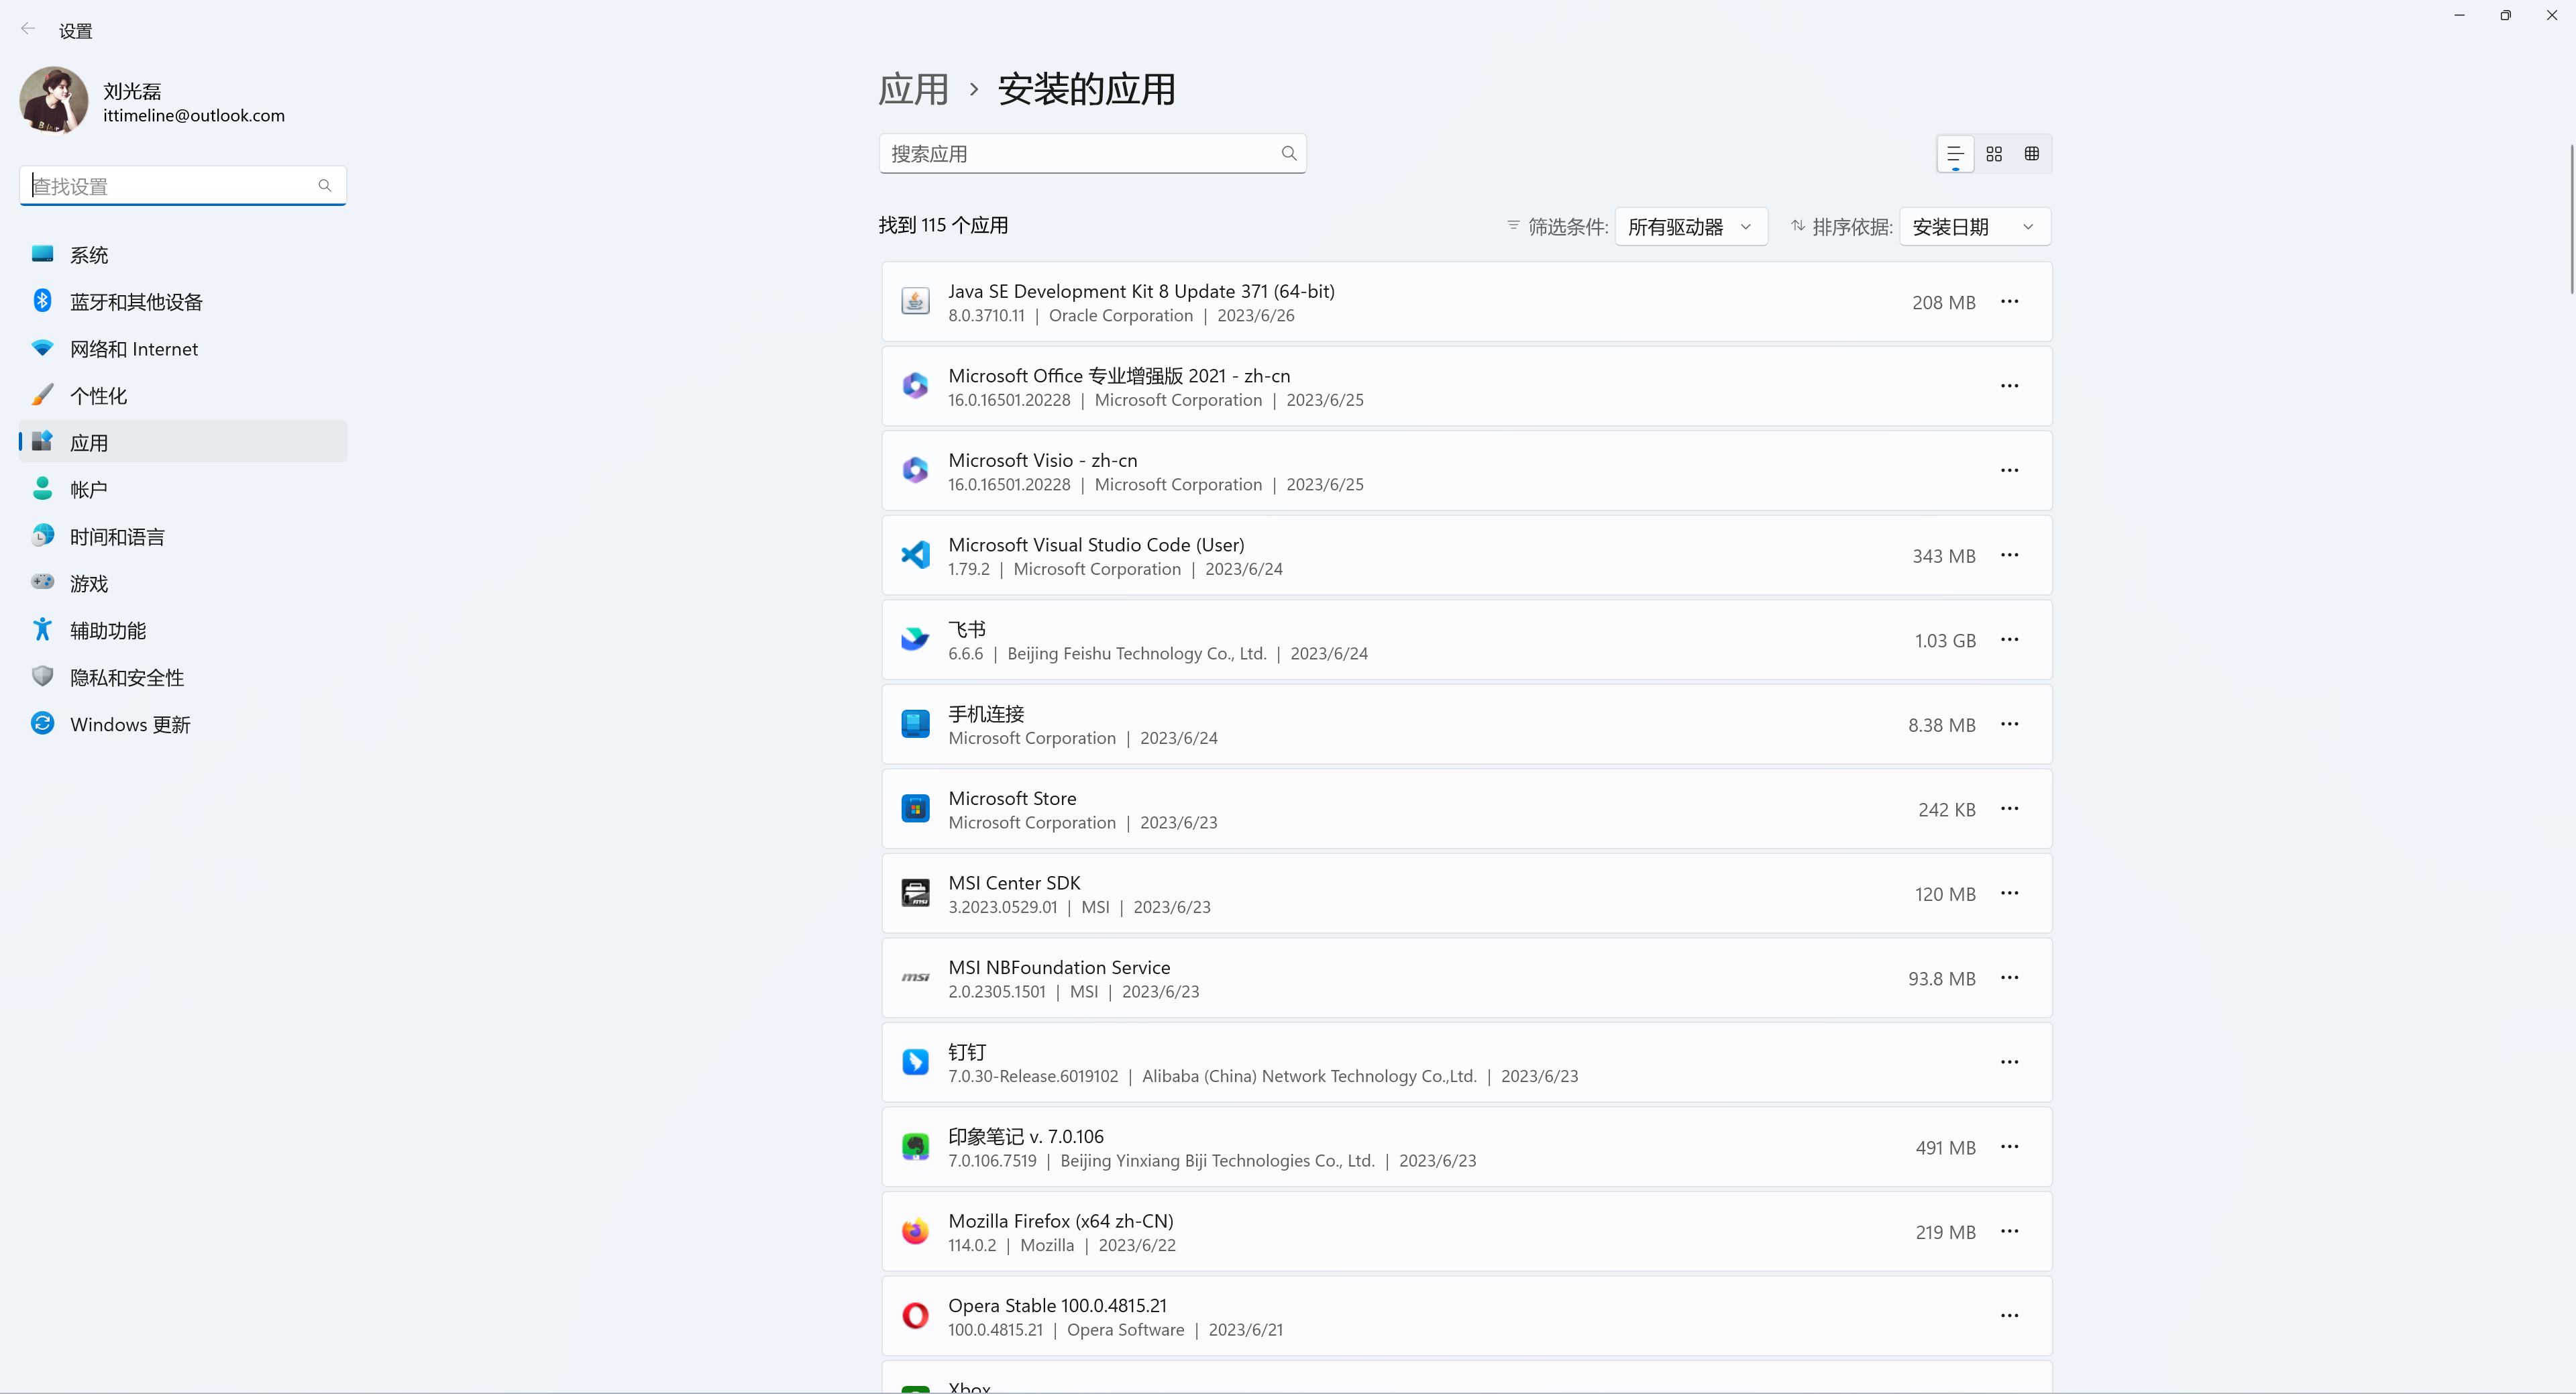Viewport: 2576px width, 1394px height.
Task: Click the MSI Center SDK icon
Action: [x=915, y=893]
